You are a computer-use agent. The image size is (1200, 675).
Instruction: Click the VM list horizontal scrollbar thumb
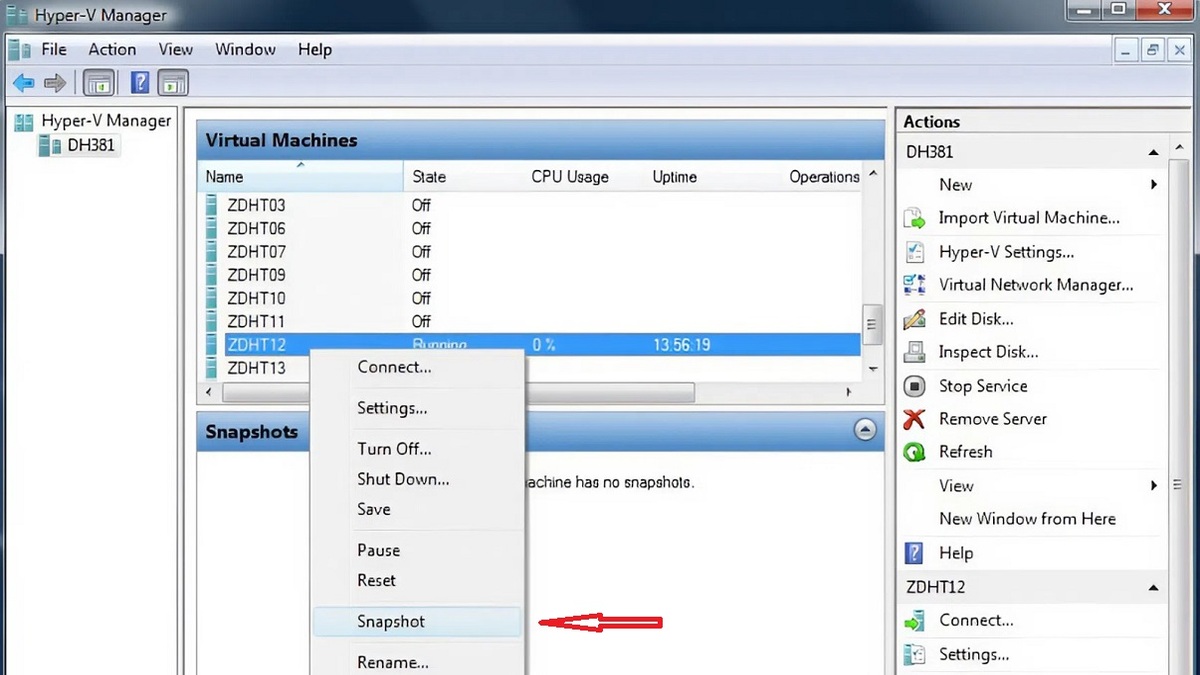pyautogui.click(x=459, y=393)
